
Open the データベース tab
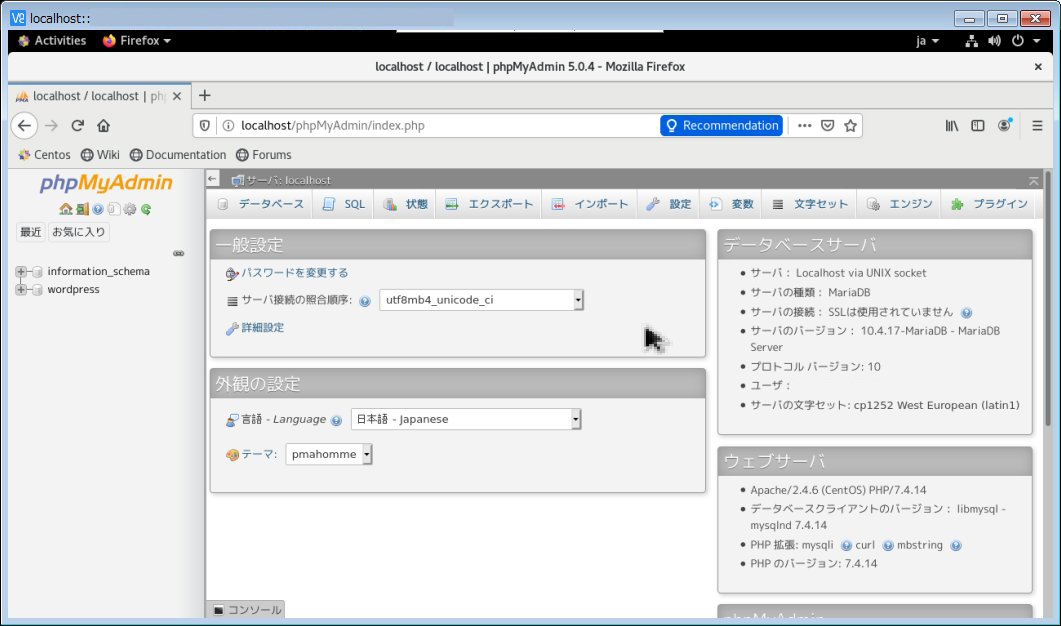click(261, 204)
